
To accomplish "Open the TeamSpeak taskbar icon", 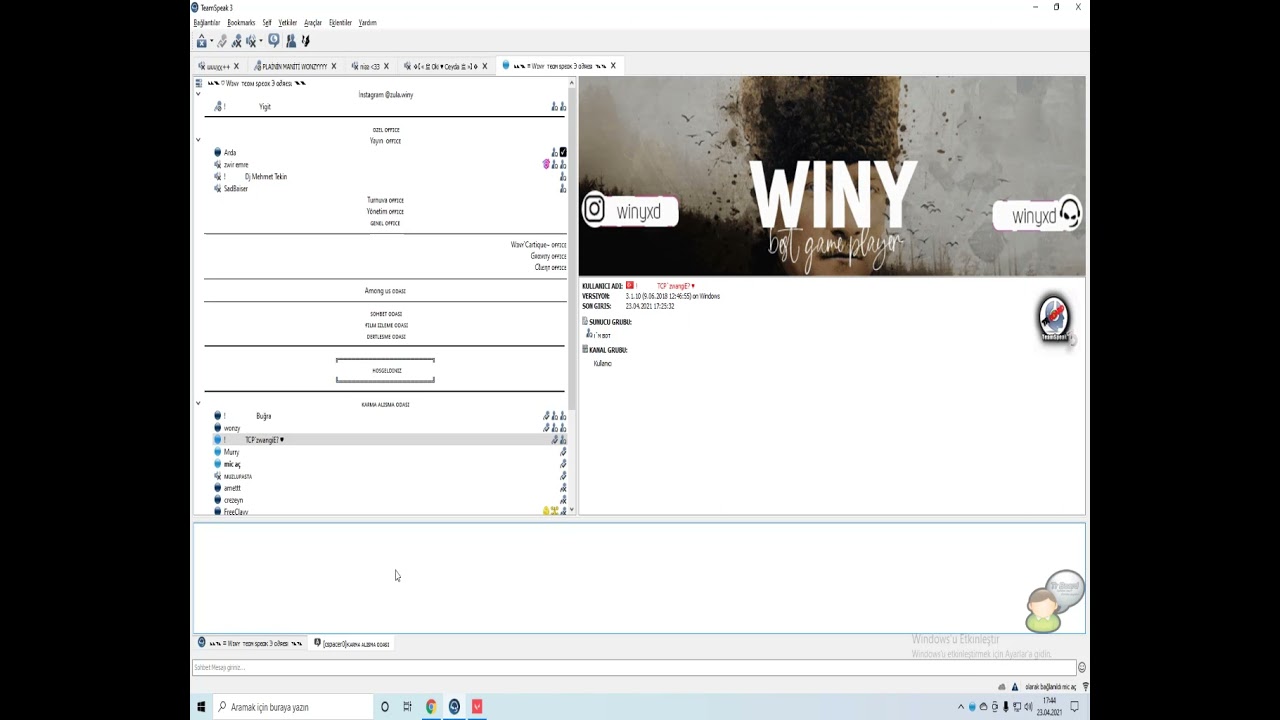I will click(454, 707).
